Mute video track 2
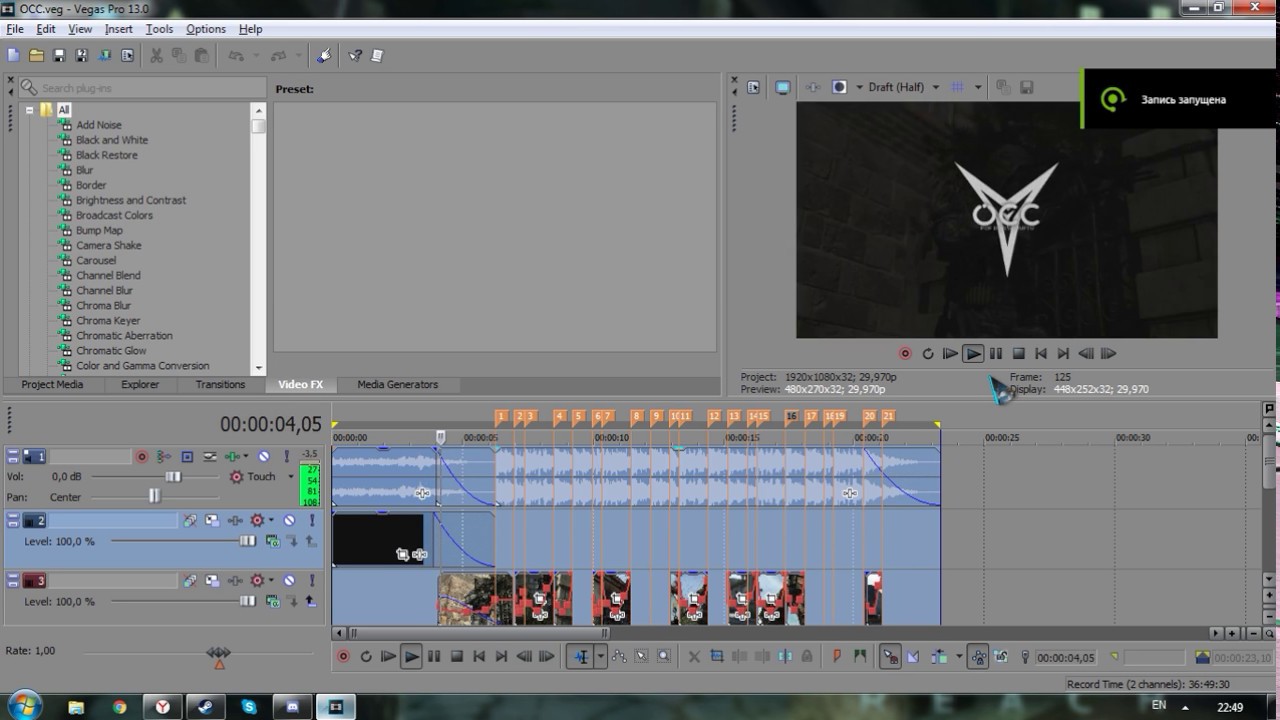This screenshot has width=1280, height=720. click(x=289, y=521)
